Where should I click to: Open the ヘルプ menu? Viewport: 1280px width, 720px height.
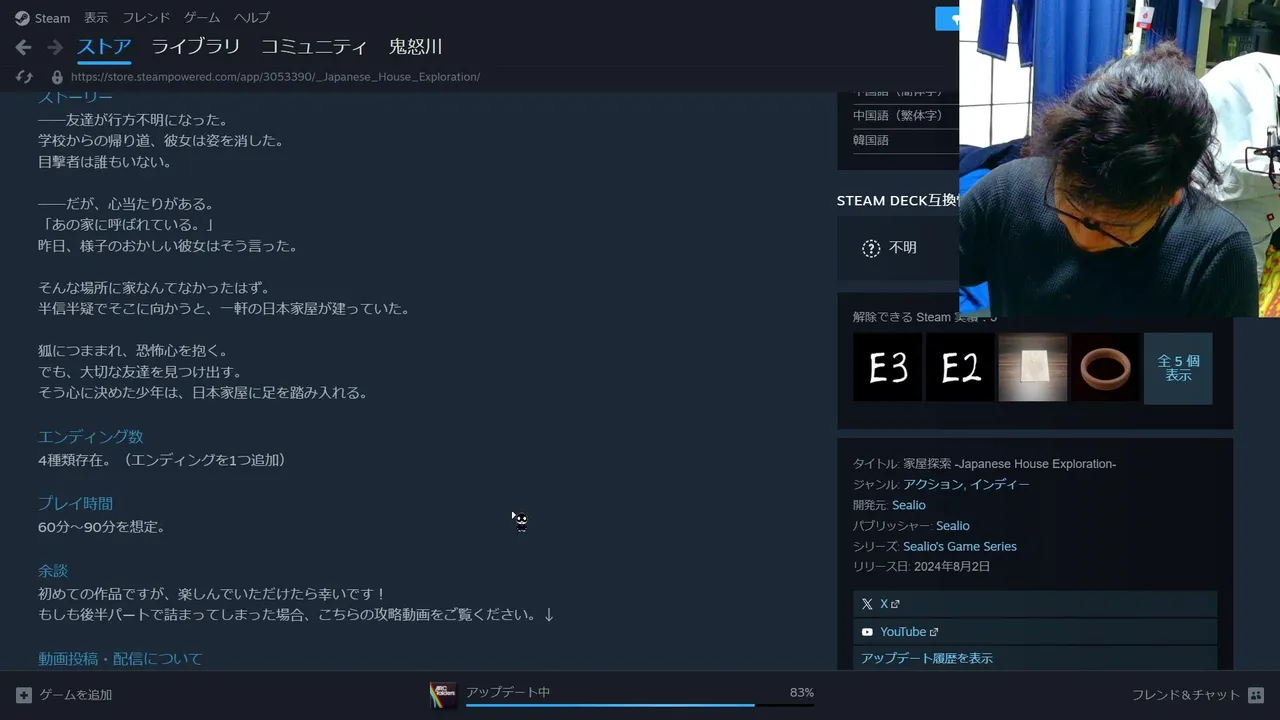(x=252, y=18)
